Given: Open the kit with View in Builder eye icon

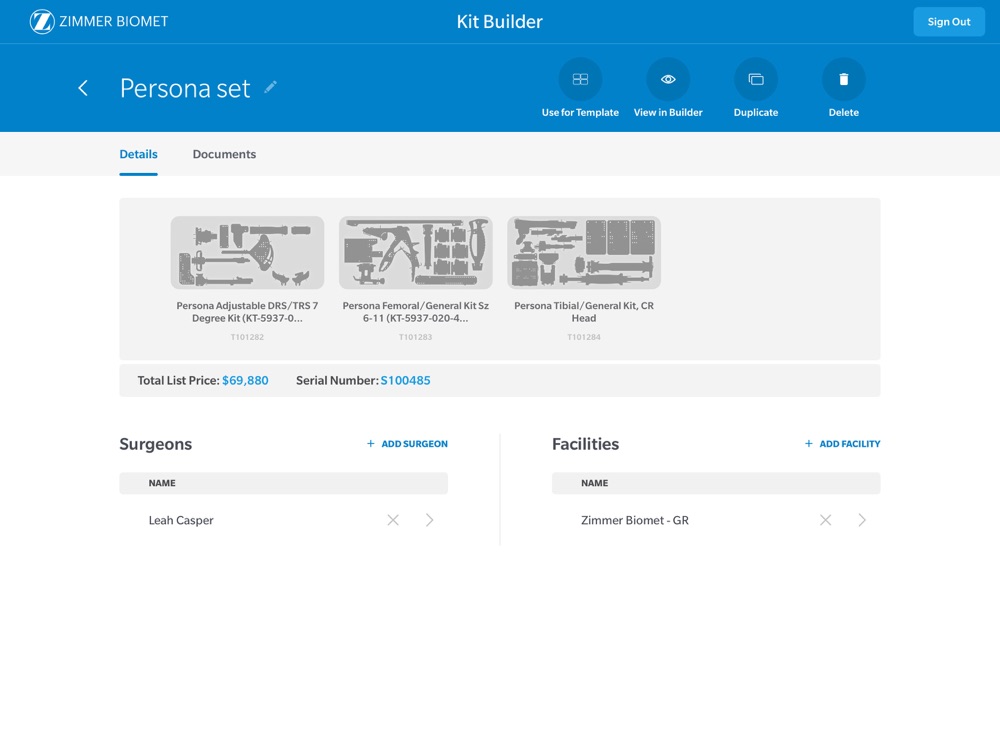Looking at the screenshot, I should 668,79.
